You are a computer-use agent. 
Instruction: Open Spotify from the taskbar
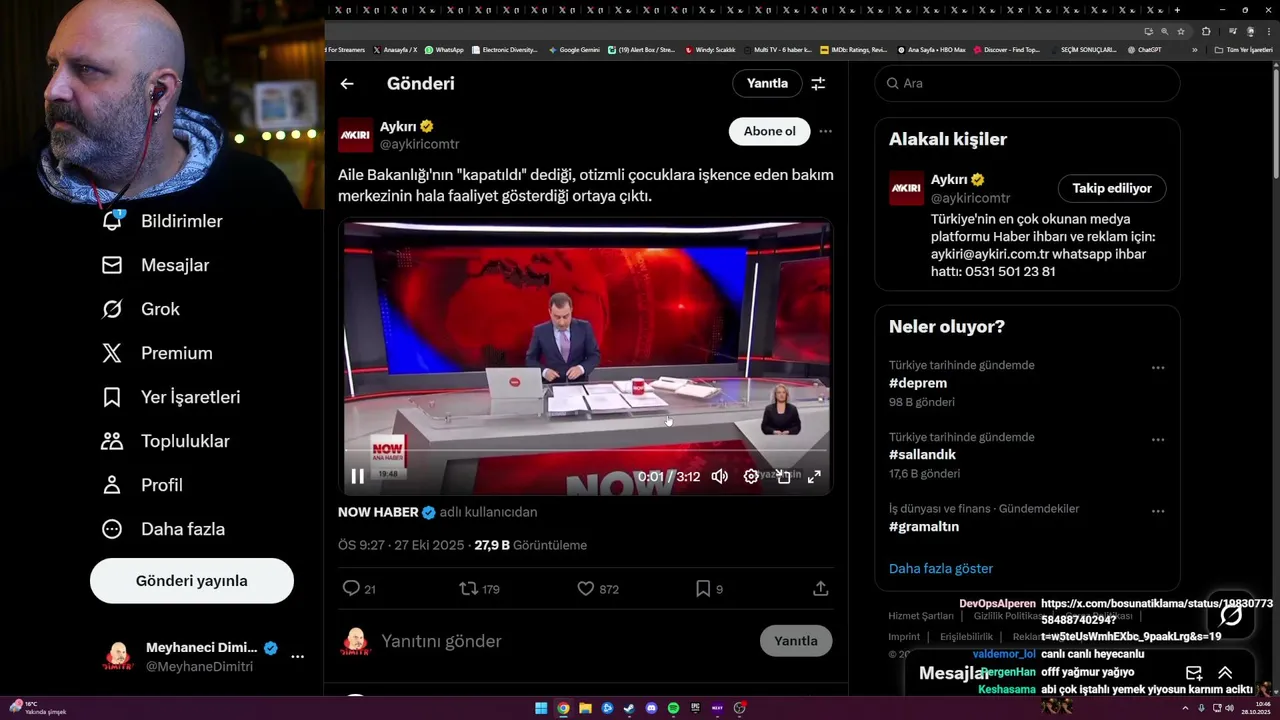coord(673,708)
